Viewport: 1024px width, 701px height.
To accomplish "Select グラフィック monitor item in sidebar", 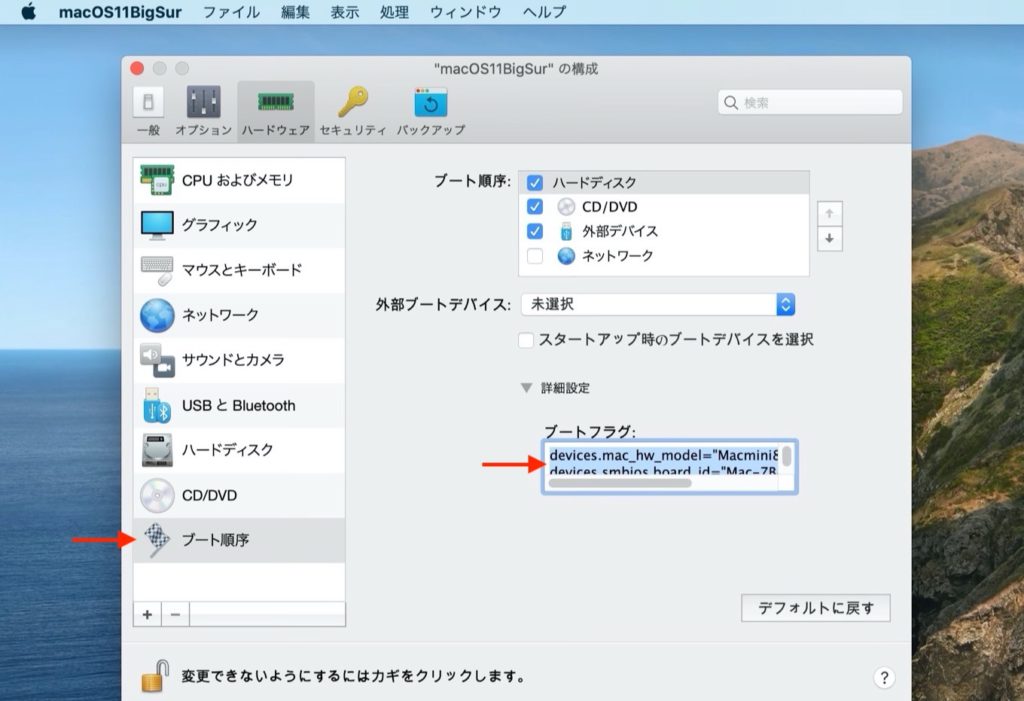I will tap(239, 225).
